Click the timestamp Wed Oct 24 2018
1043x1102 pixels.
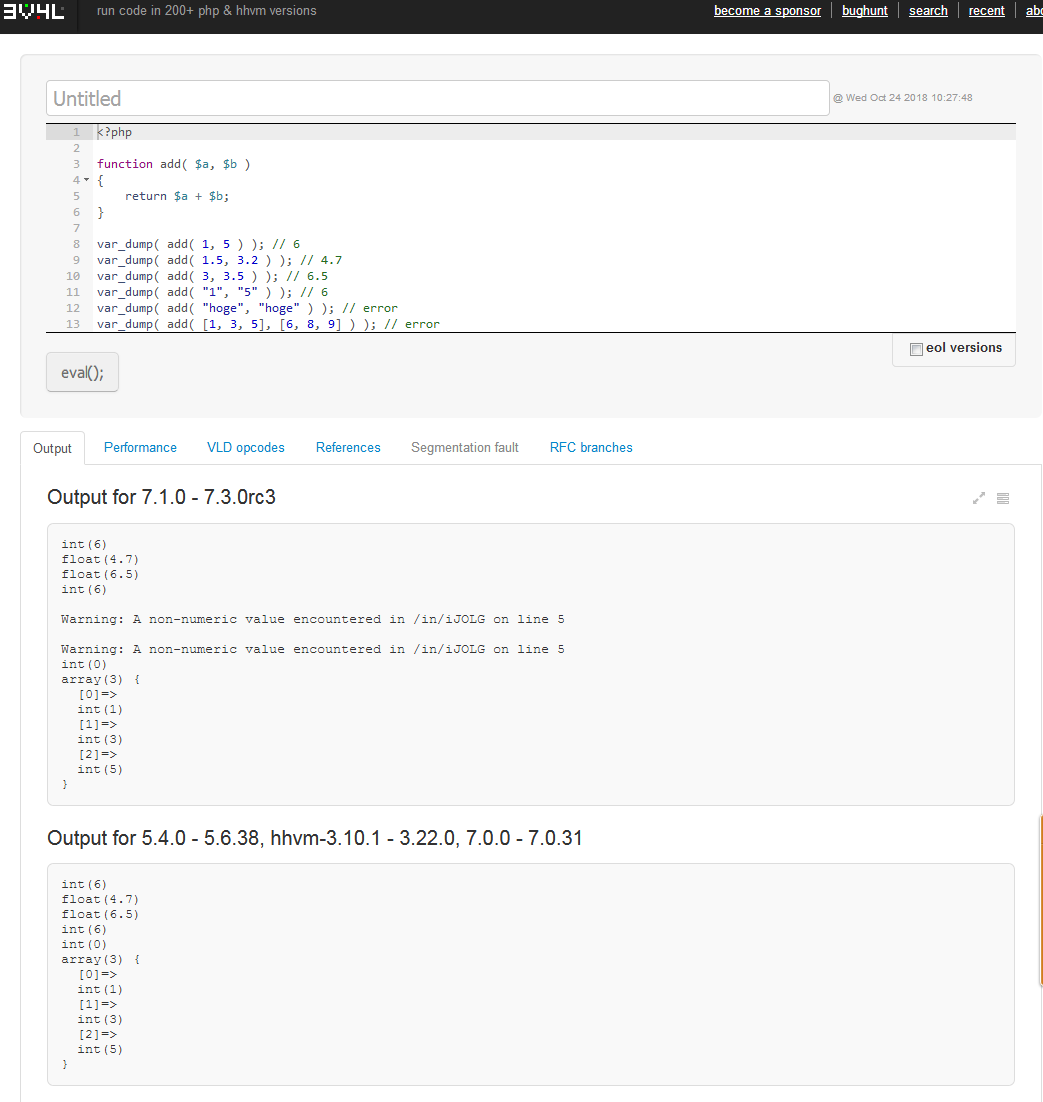tap(902, 98)
